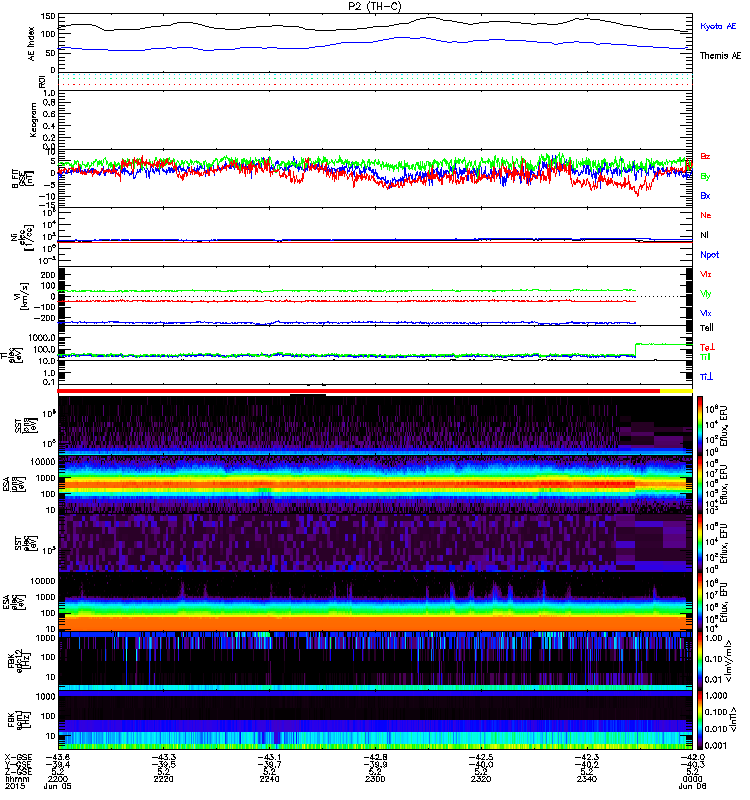Viewport: 750px width, 800px height.
Task: Select X-GSE value -43.6
Action: tap(58, 757)
